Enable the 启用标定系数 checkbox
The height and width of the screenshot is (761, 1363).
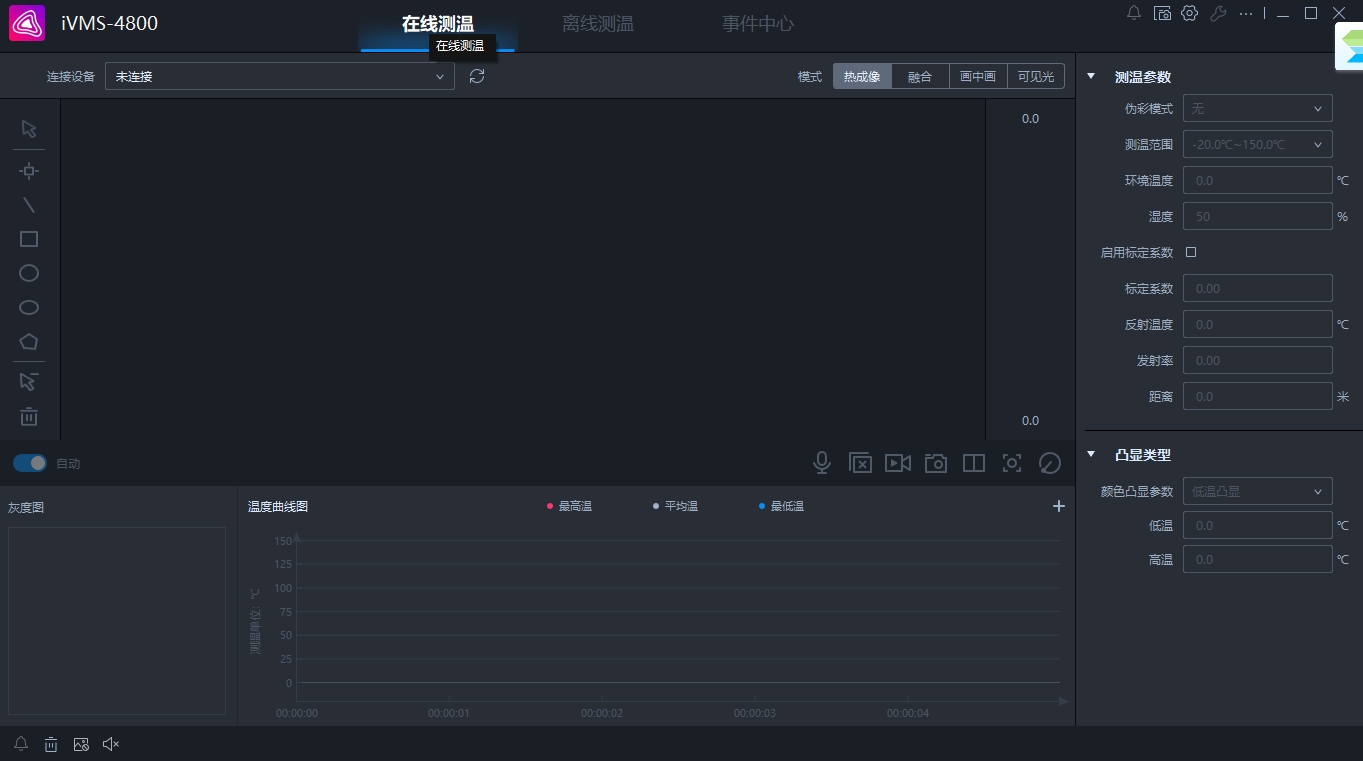(x=1191, y=252)
